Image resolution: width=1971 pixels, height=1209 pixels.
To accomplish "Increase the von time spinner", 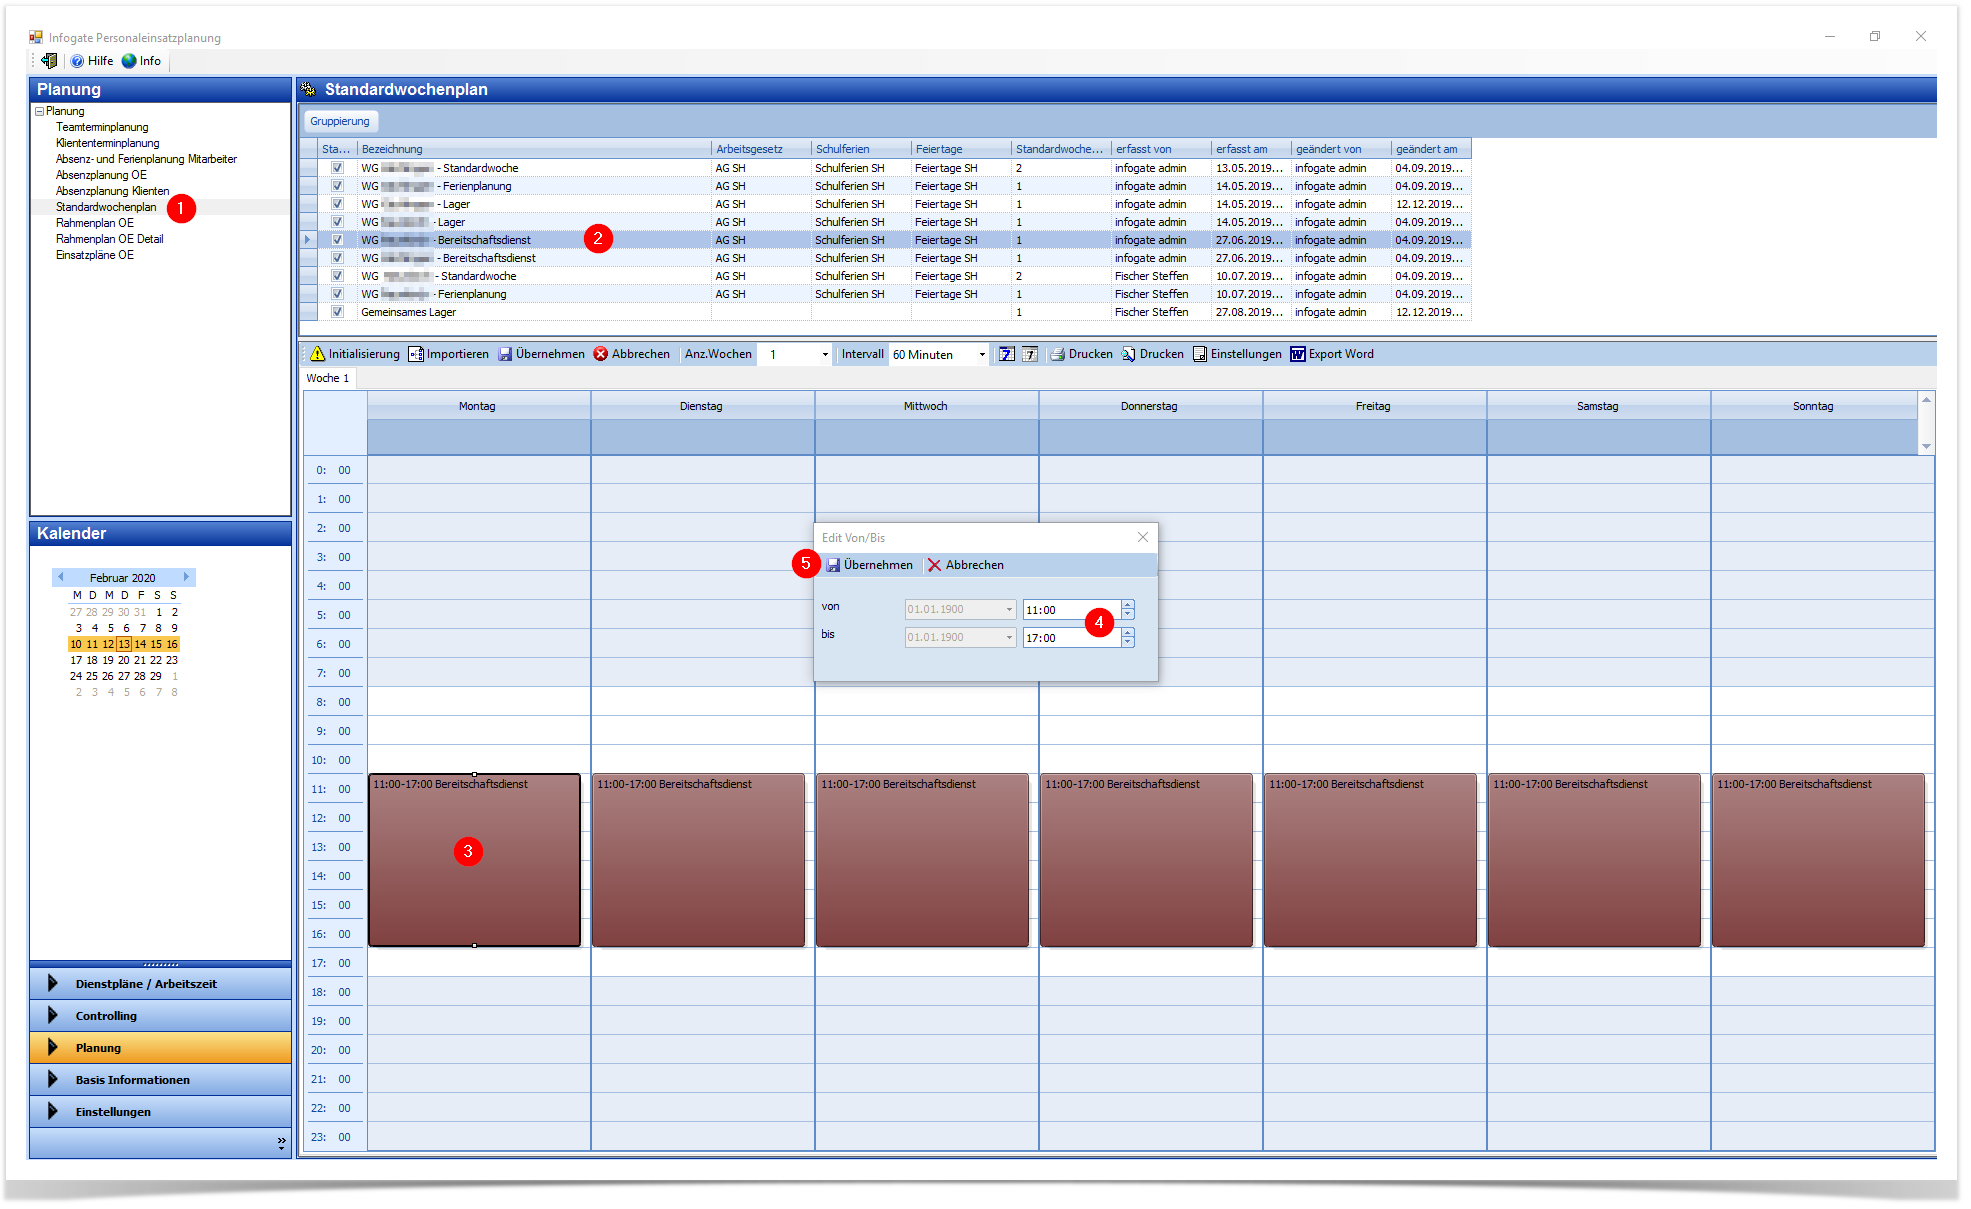I will pyautogui.click(x=1128, y=605).
